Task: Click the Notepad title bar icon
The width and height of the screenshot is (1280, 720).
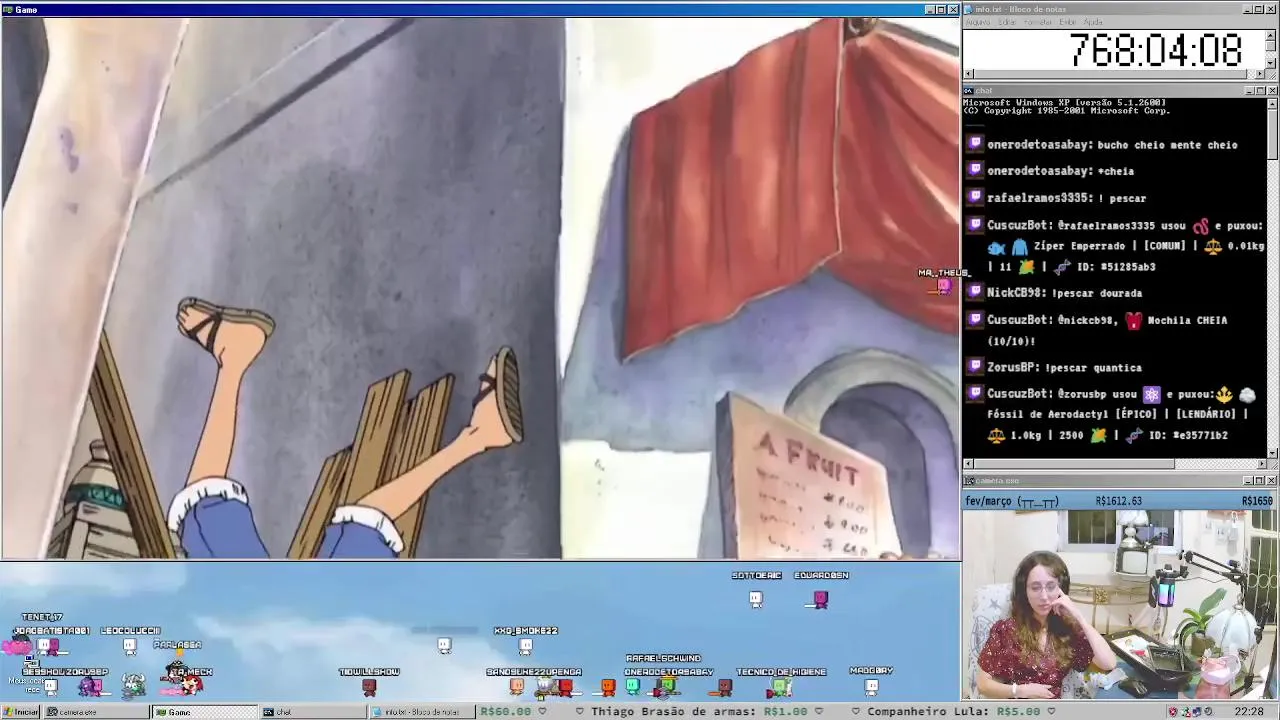Action: pos(968,9)
